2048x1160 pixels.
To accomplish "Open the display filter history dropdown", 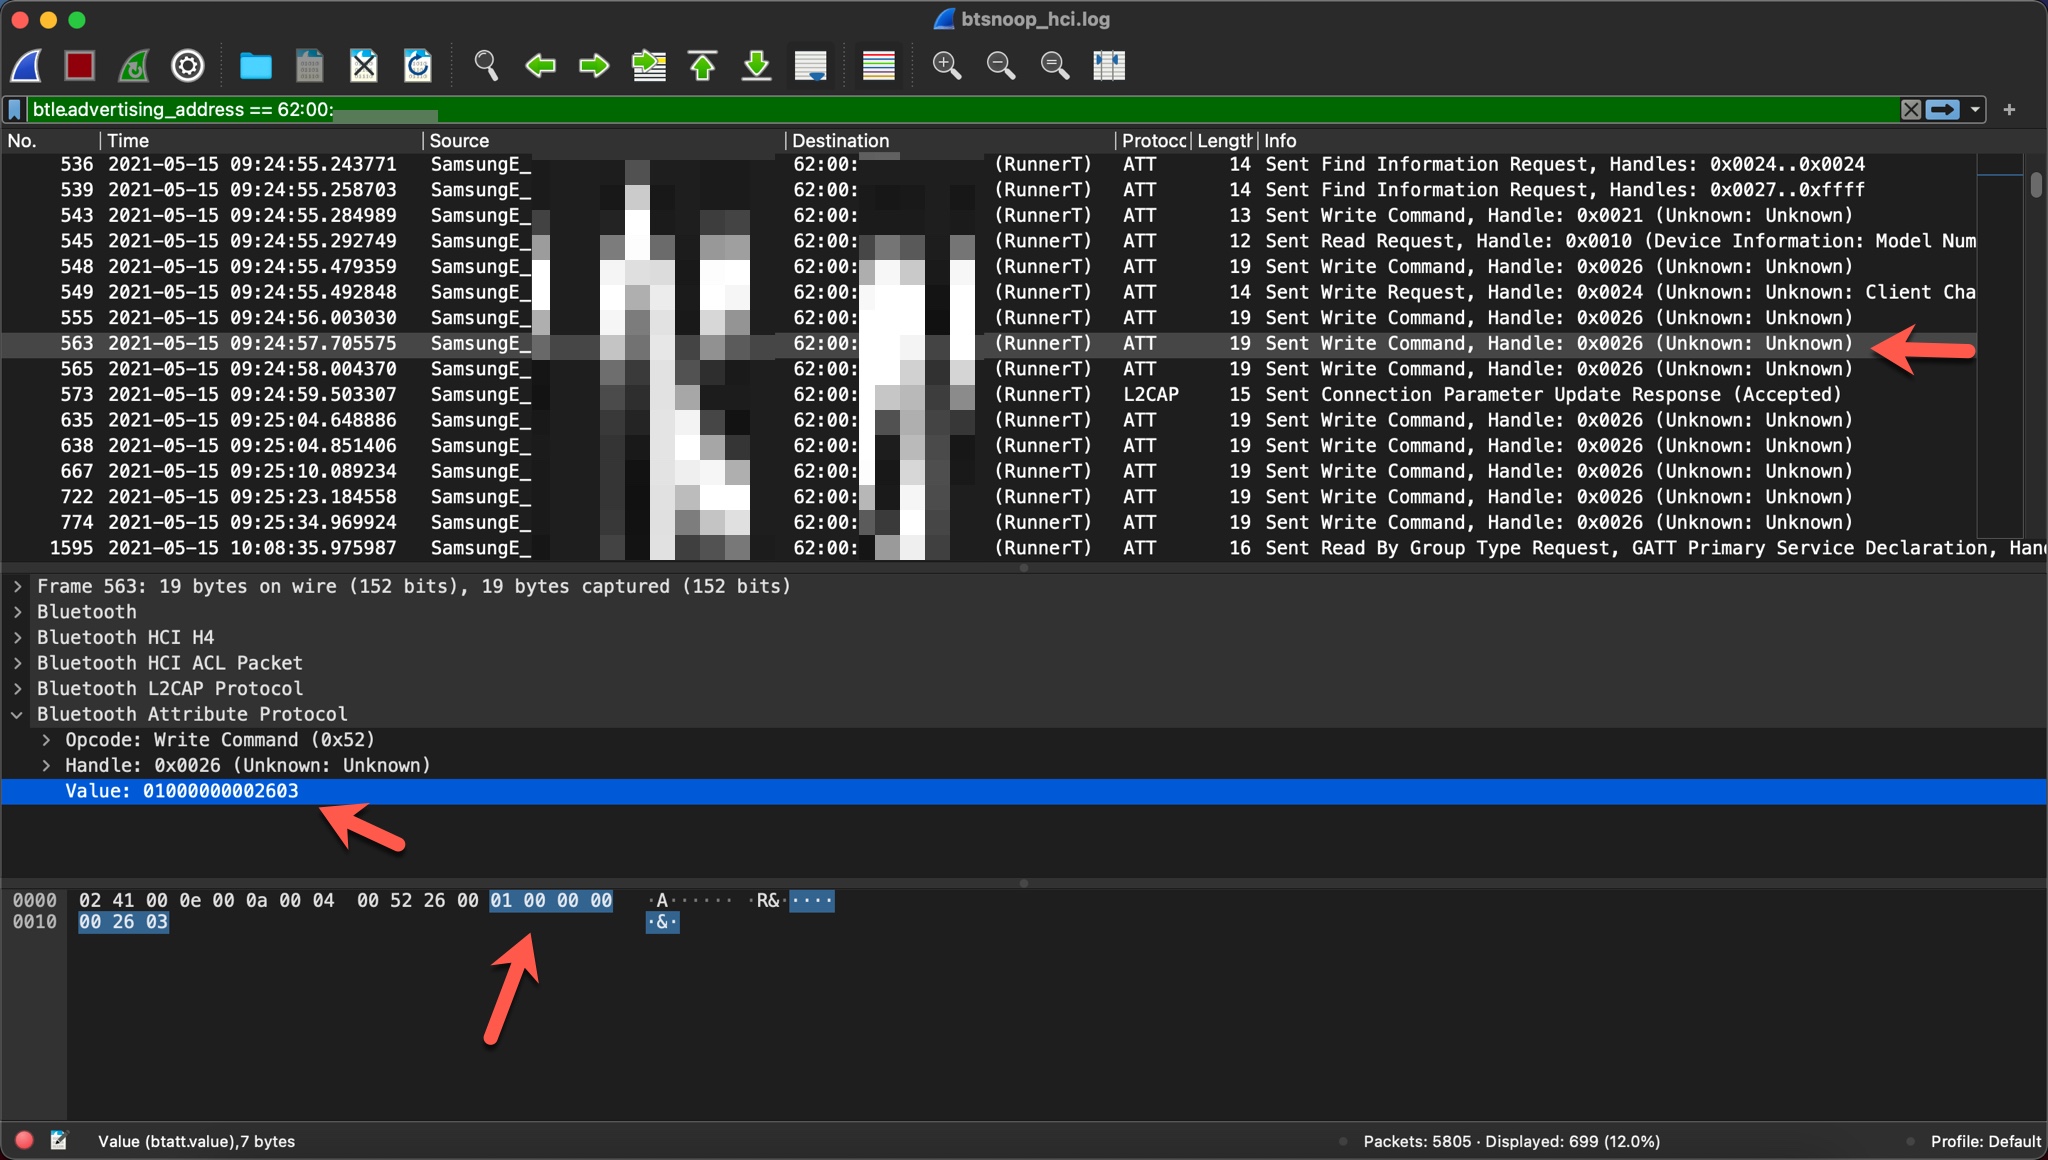I will (1975, 110).
